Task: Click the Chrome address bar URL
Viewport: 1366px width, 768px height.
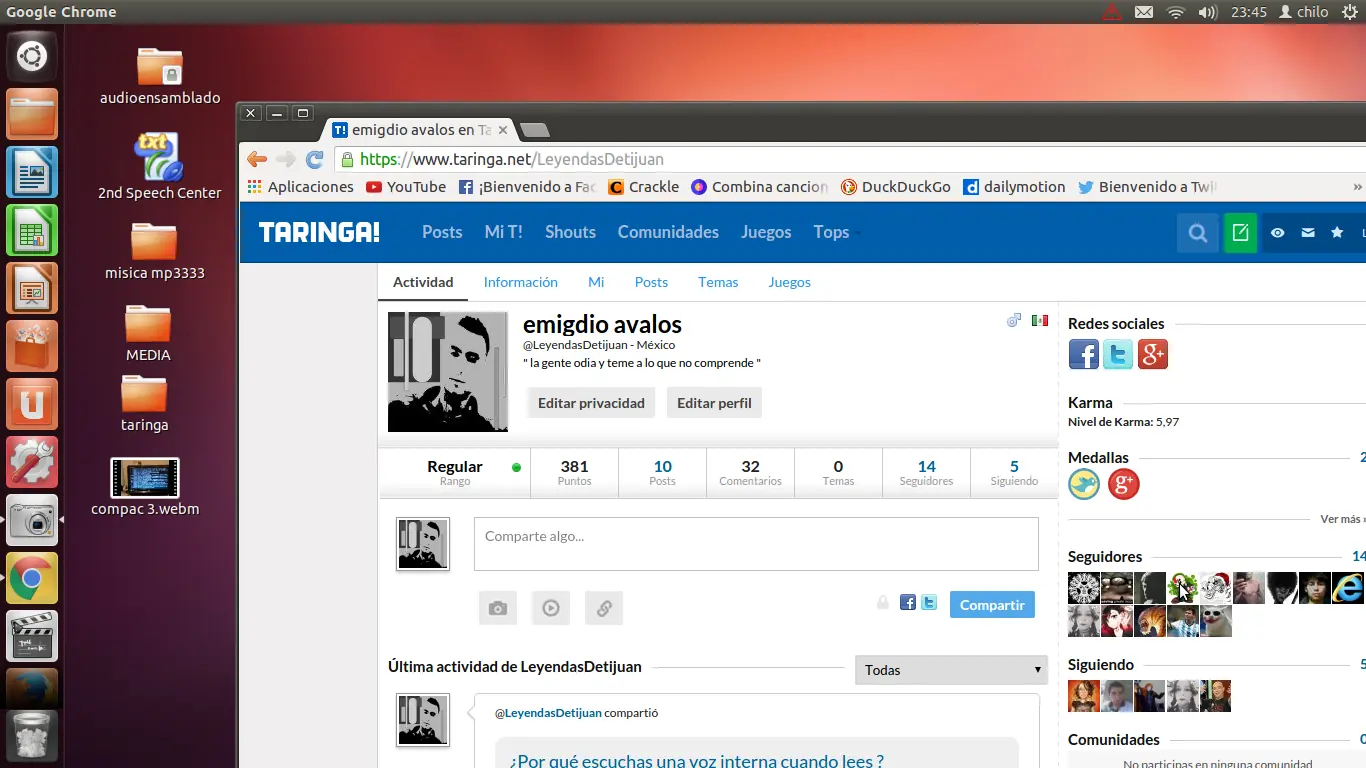Action: [511, 159]
